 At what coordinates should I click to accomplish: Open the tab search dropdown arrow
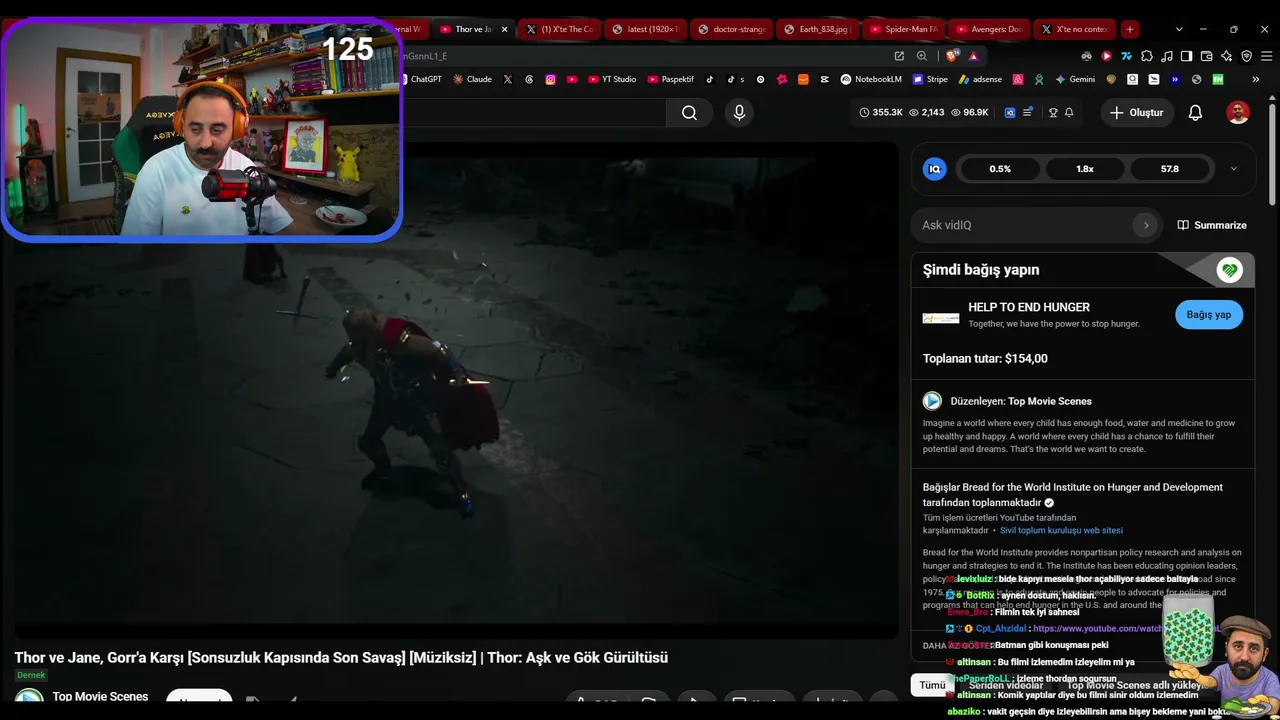tap(1179, 29)
